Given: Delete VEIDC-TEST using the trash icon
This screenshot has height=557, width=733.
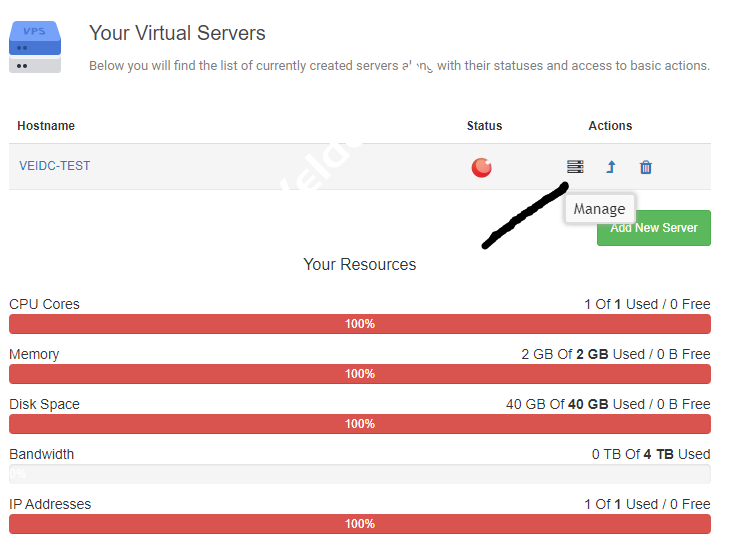Looking at the screenshot, I should (646, 167).
